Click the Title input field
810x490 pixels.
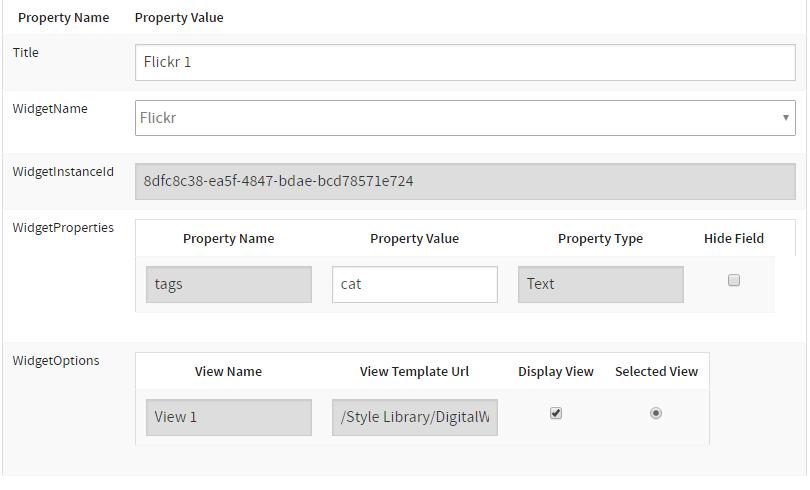465,62
